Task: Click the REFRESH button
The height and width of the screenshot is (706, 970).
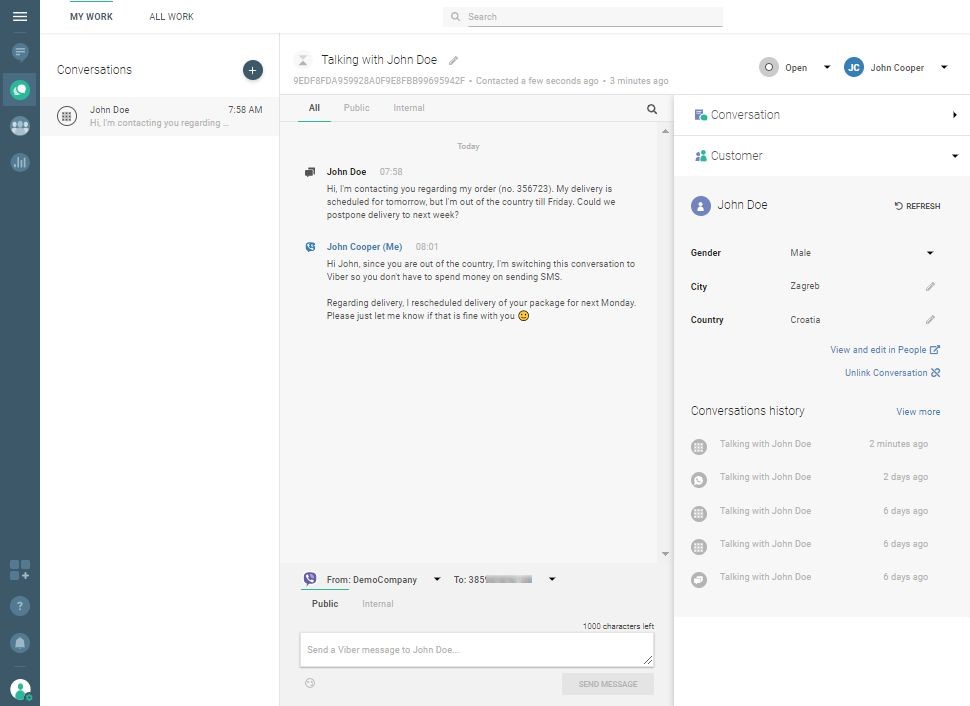Action: [917, 206]
